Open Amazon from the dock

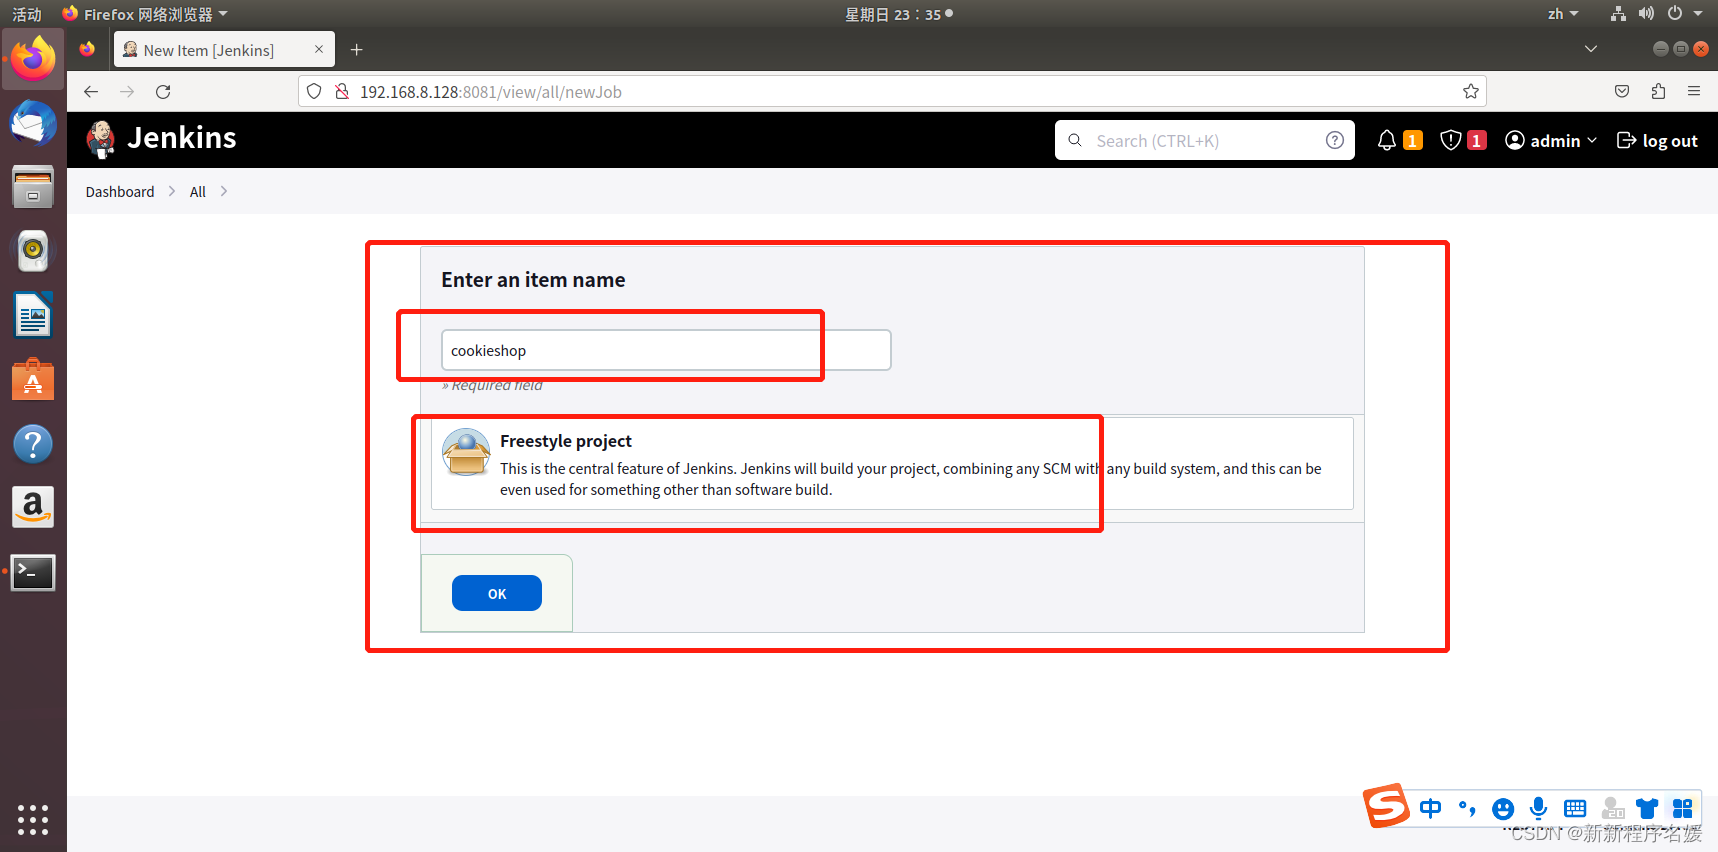tap(33, 508)
